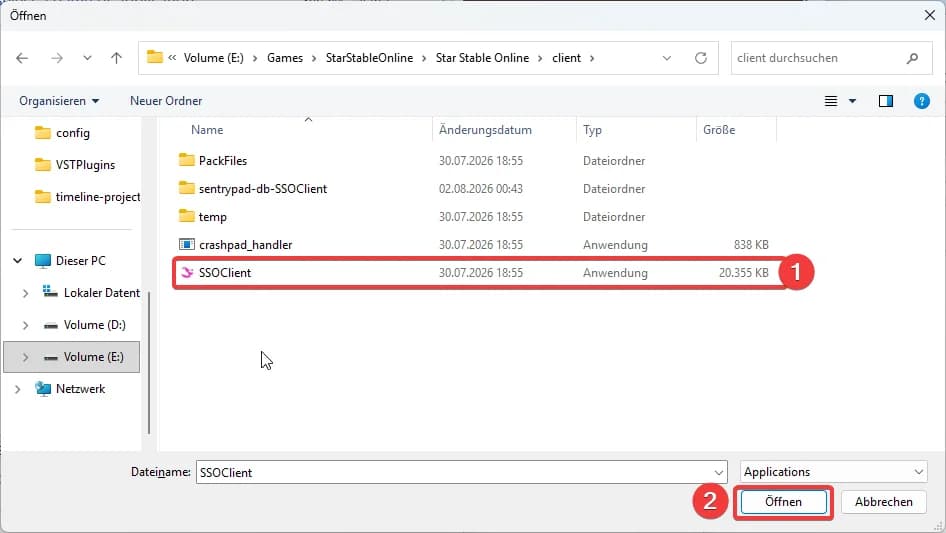946x533 pixels.
Task: Open the Dateiname dropdown arrow
Action: (x=719, y=472)
